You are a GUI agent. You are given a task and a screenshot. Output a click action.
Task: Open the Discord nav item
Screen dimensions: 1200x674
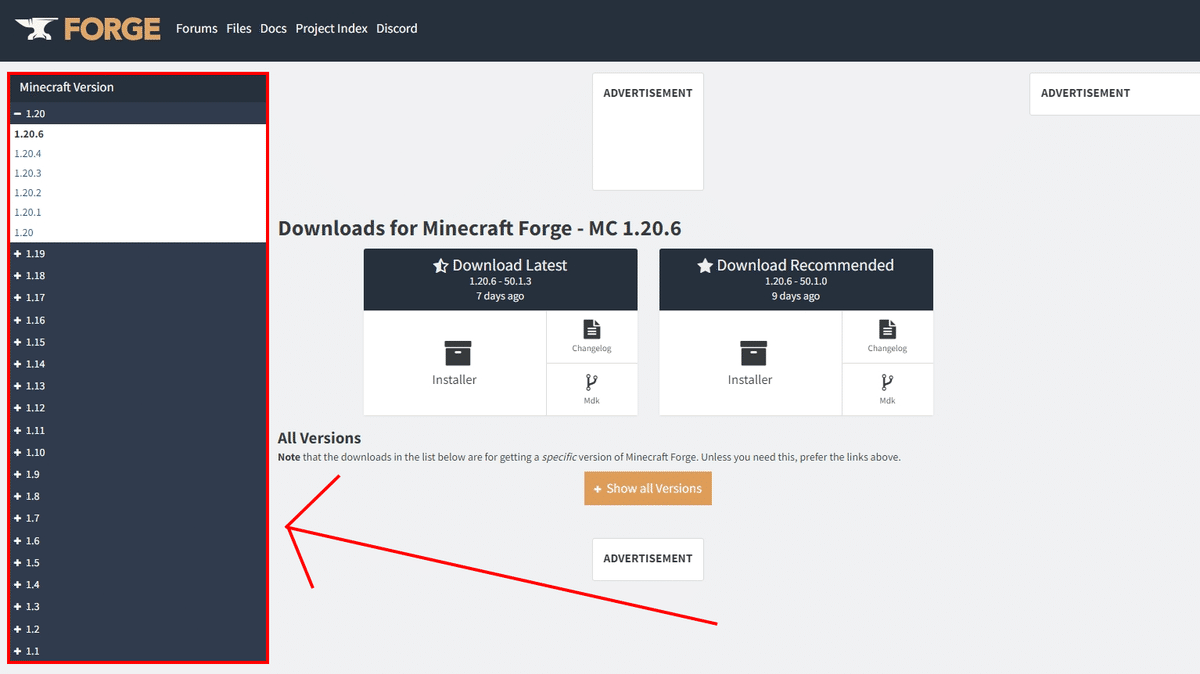pos(397,29)
